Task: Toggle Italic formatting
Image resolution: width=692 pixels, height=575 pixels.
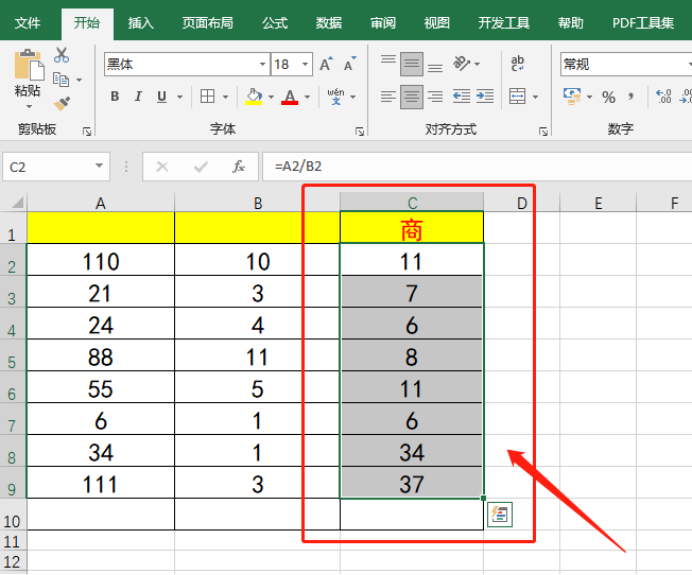Action: click(138, 96)
